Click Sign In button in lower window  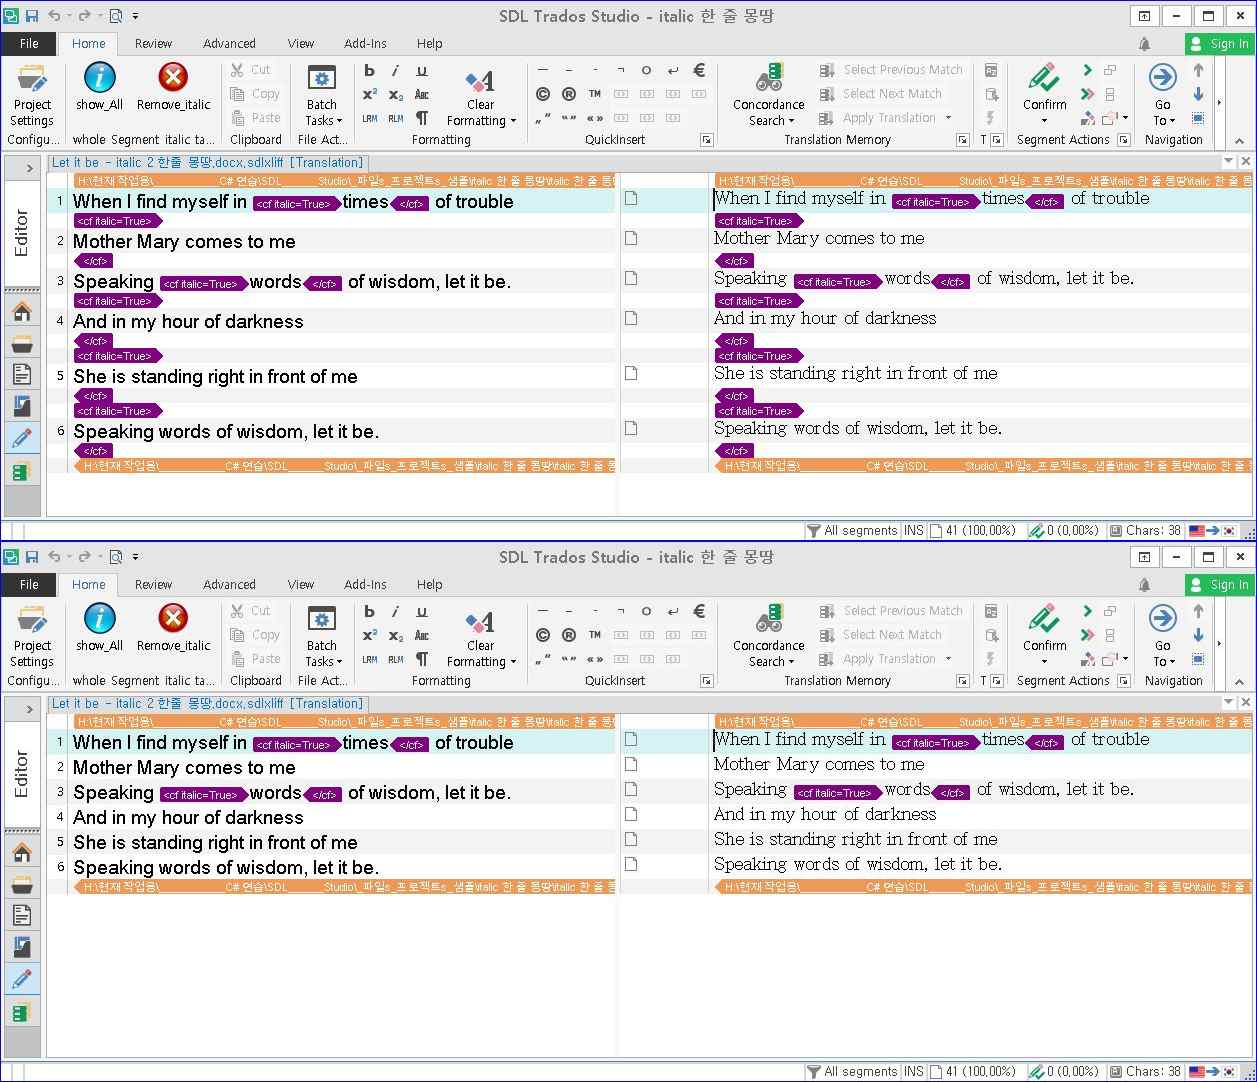pyautogui.click(x=1219, y=585)
